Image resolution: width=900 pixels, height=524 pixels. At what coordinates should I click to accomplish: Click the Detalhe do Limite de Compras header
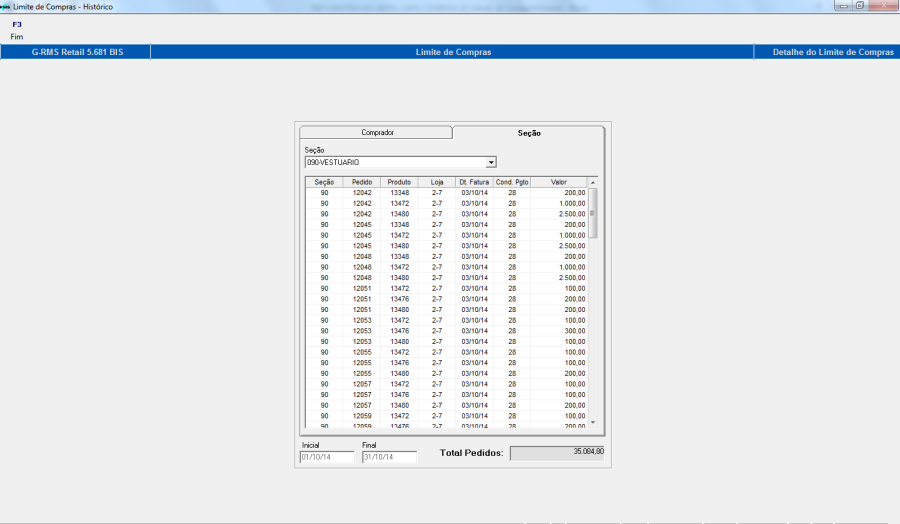tap(833, 52)
